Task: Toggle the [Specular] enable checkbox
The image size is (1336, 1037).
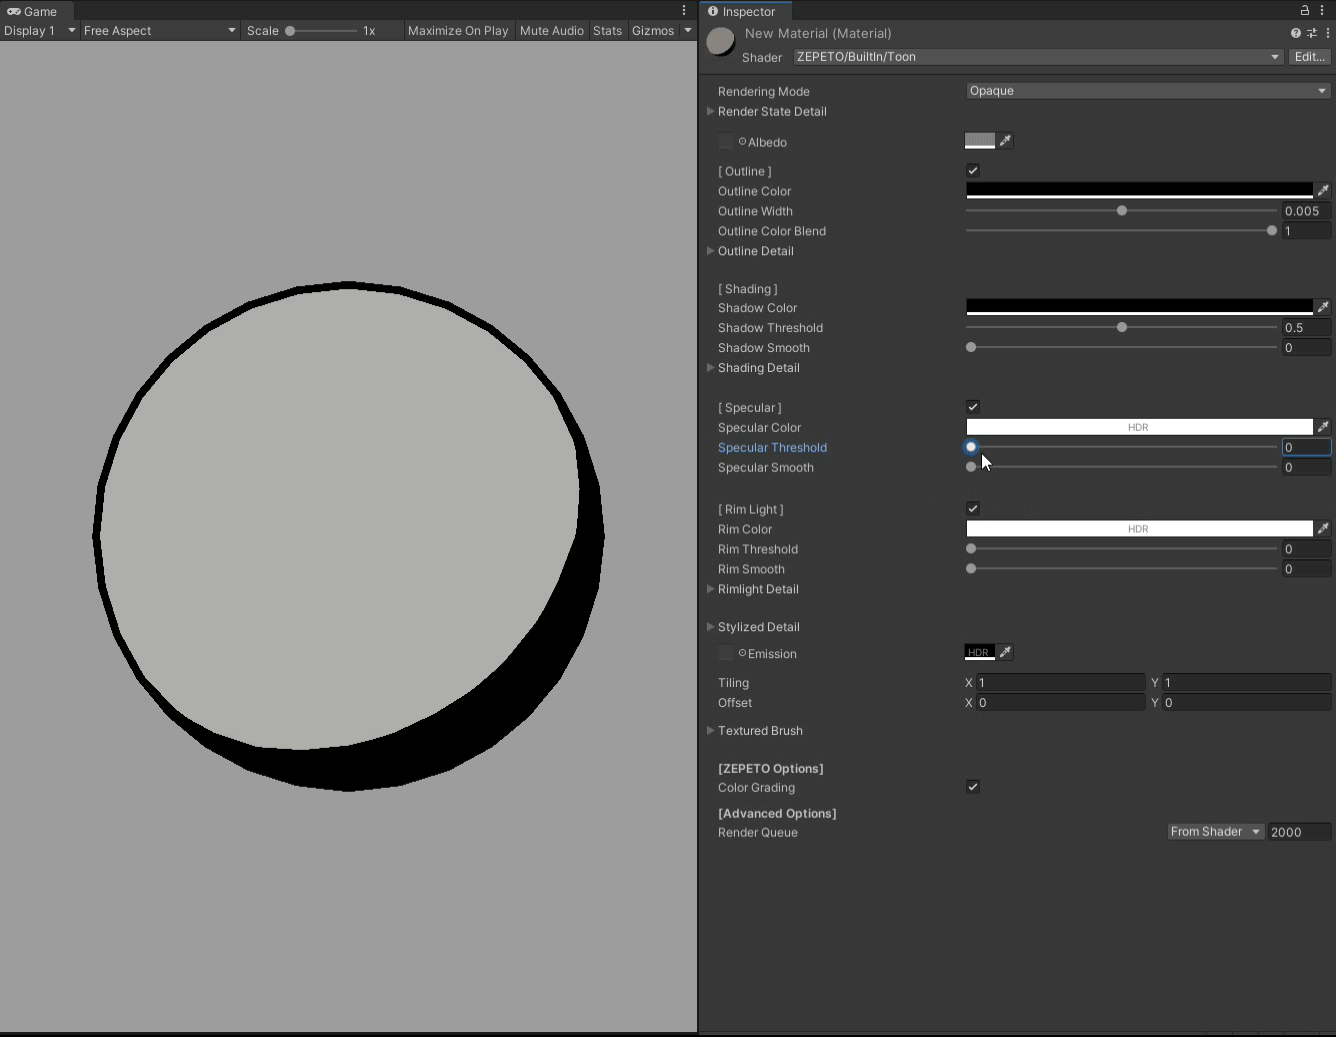Action: pos(972,406)
